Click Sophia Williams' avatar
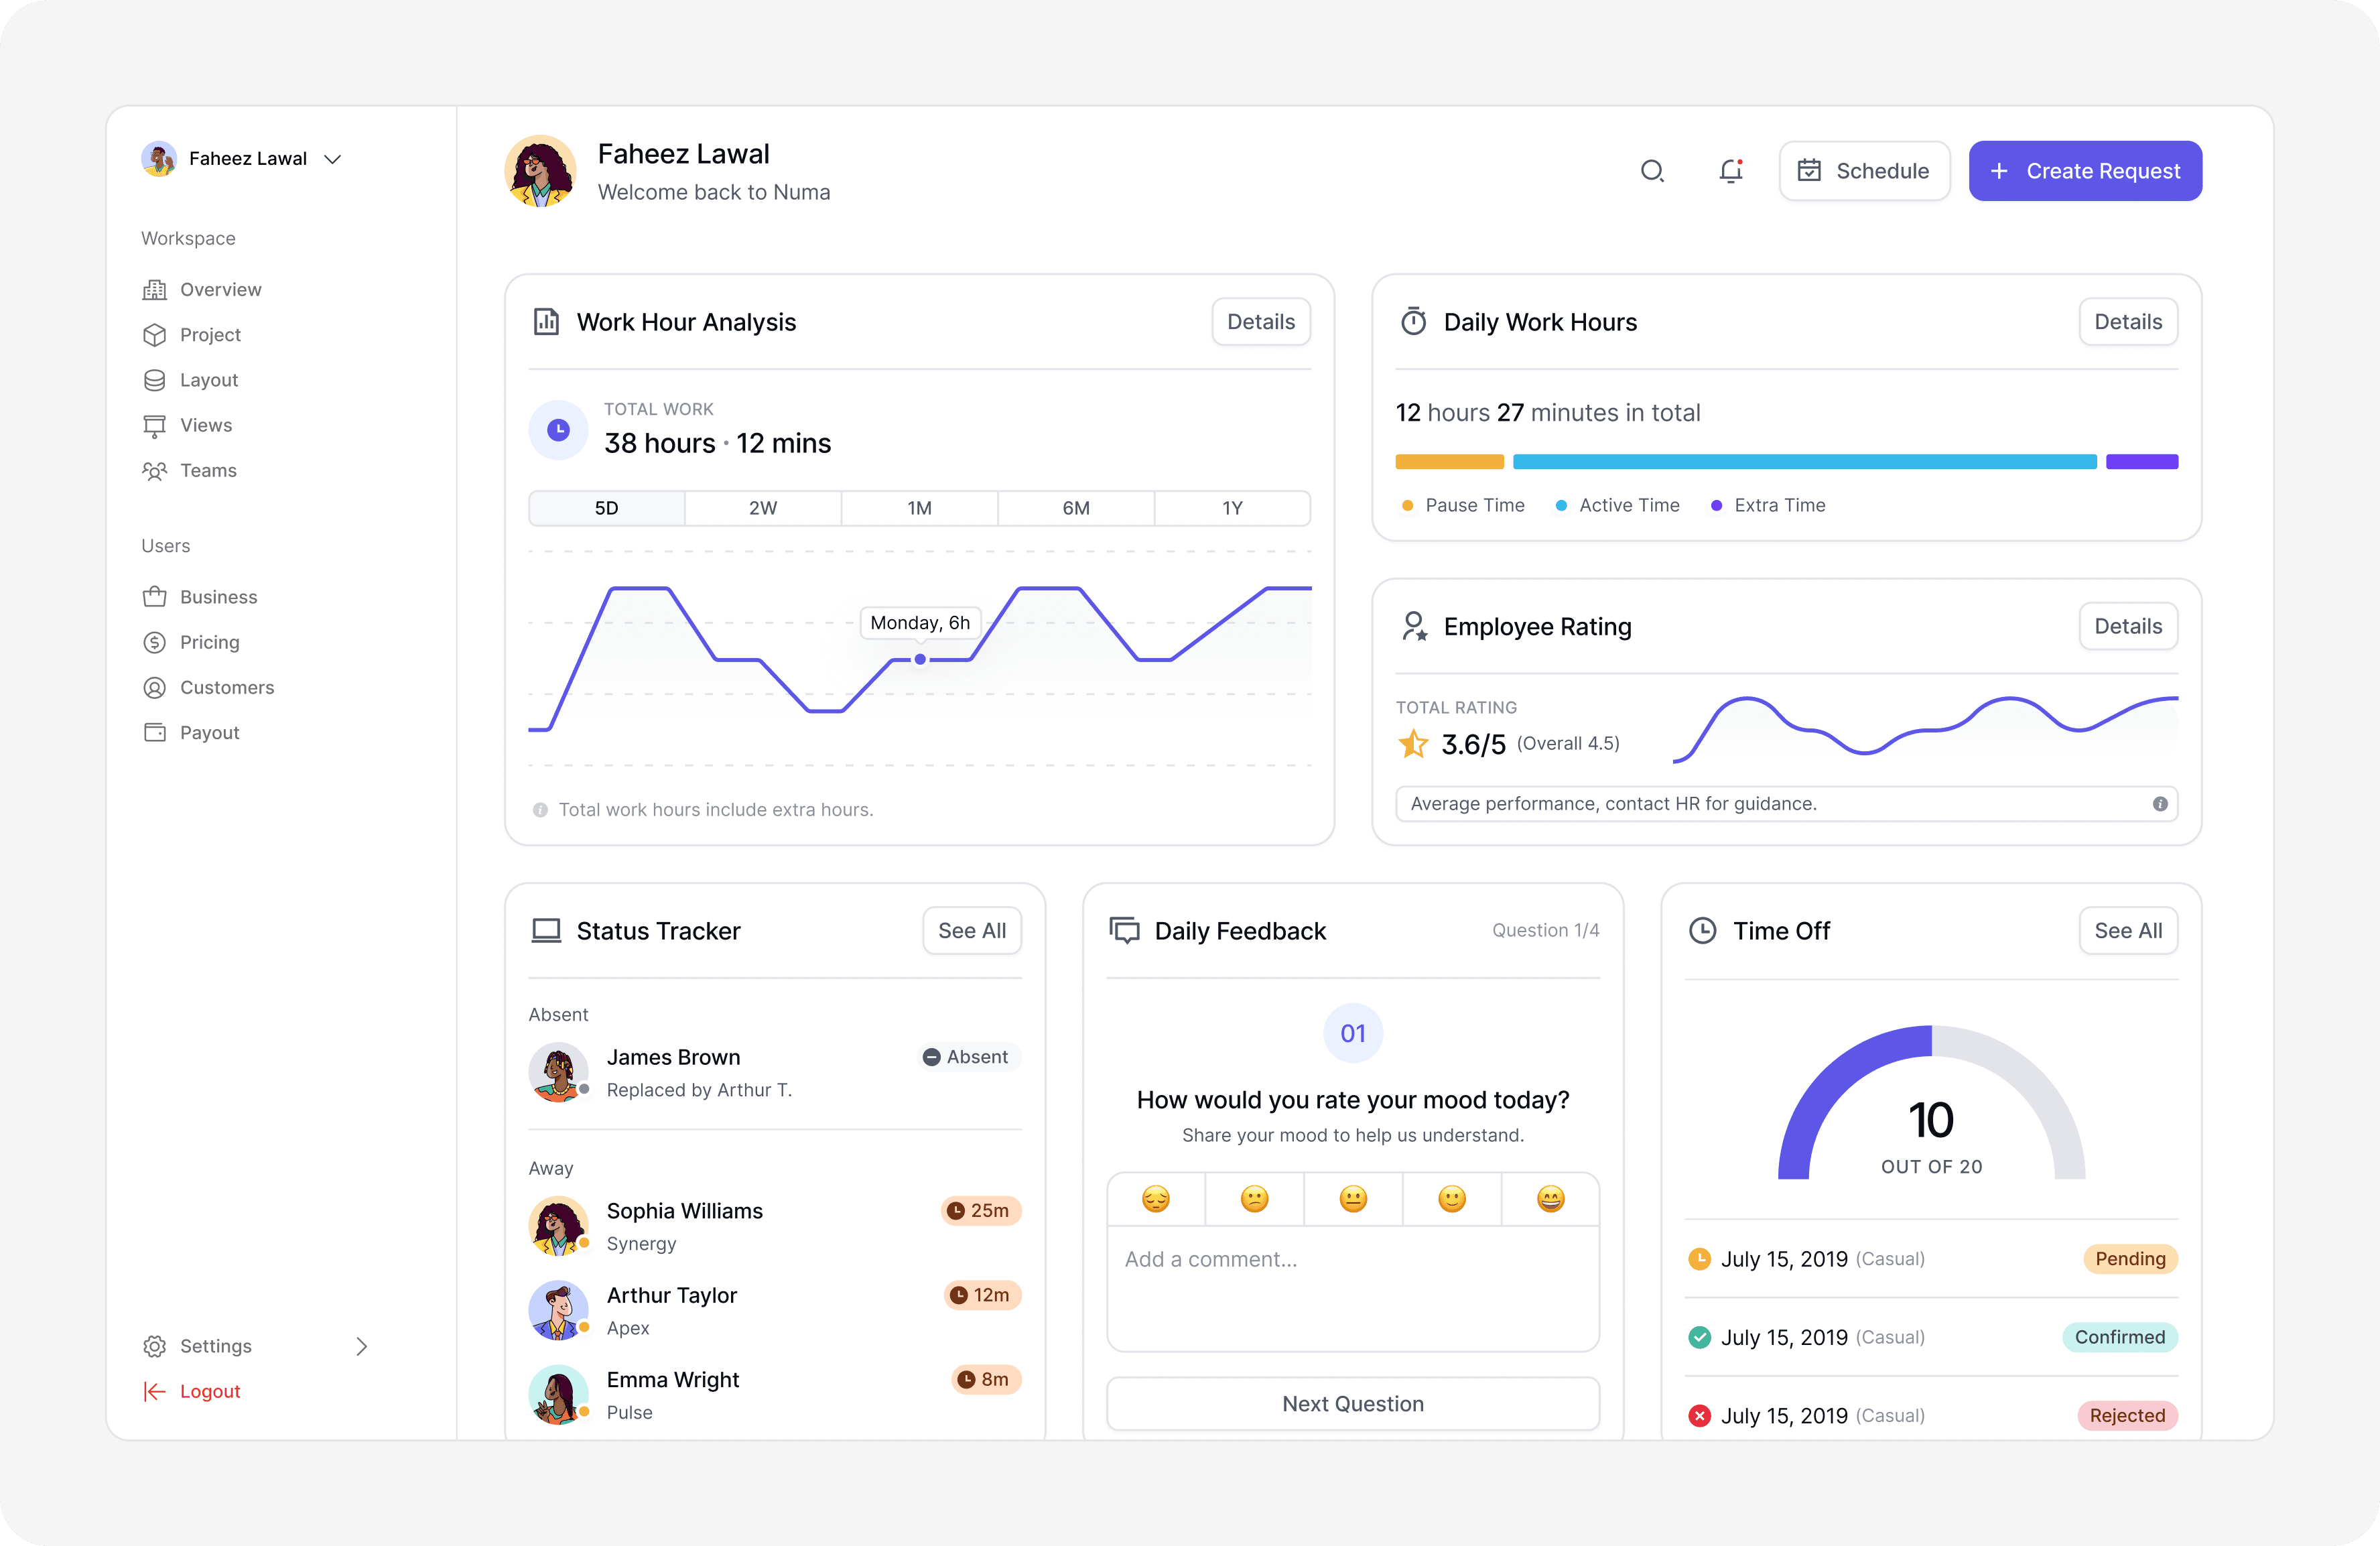The width and height of the screenshot is (2380, 1546). [558, 1227]
